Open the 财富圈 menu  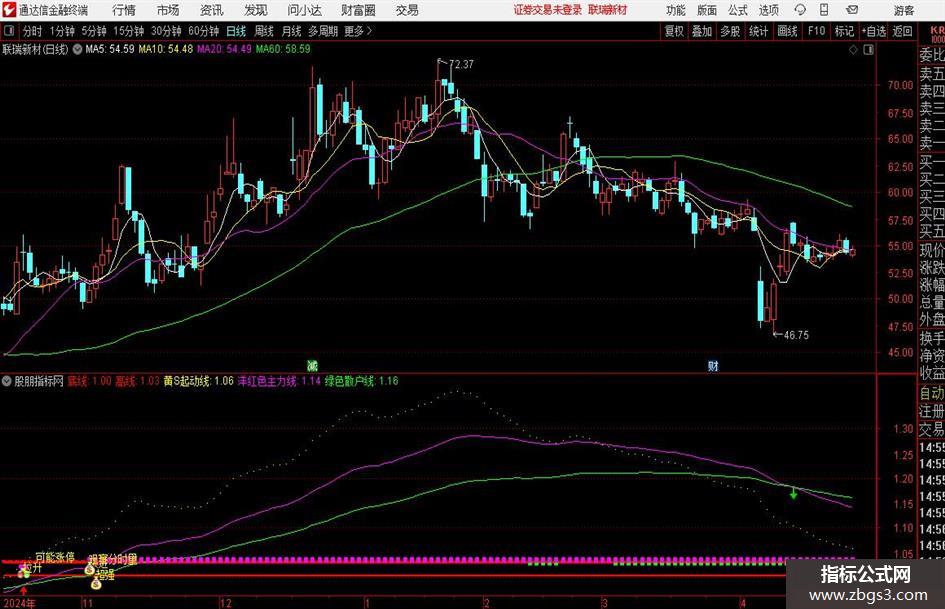tap(358, 10)
